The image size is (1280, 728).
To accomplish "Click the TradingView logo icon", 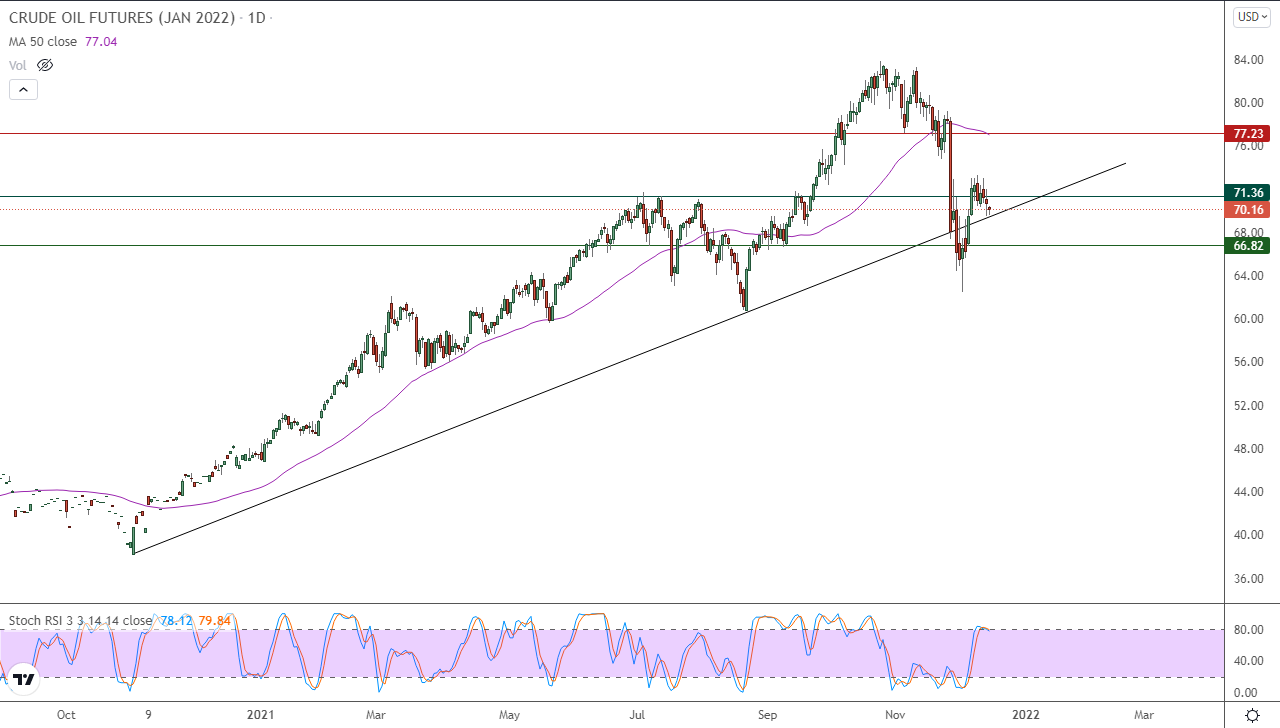I will pyautogui.click(x=24, y=680).
